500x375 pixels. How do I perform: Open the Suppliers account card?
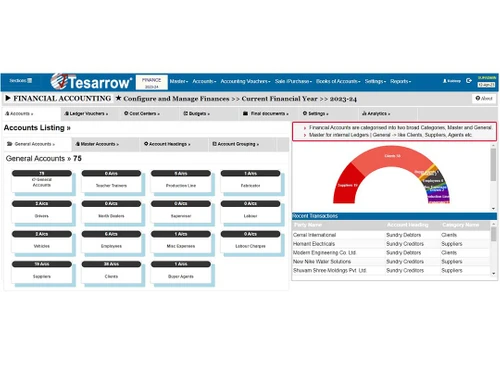tap(42, 272)
